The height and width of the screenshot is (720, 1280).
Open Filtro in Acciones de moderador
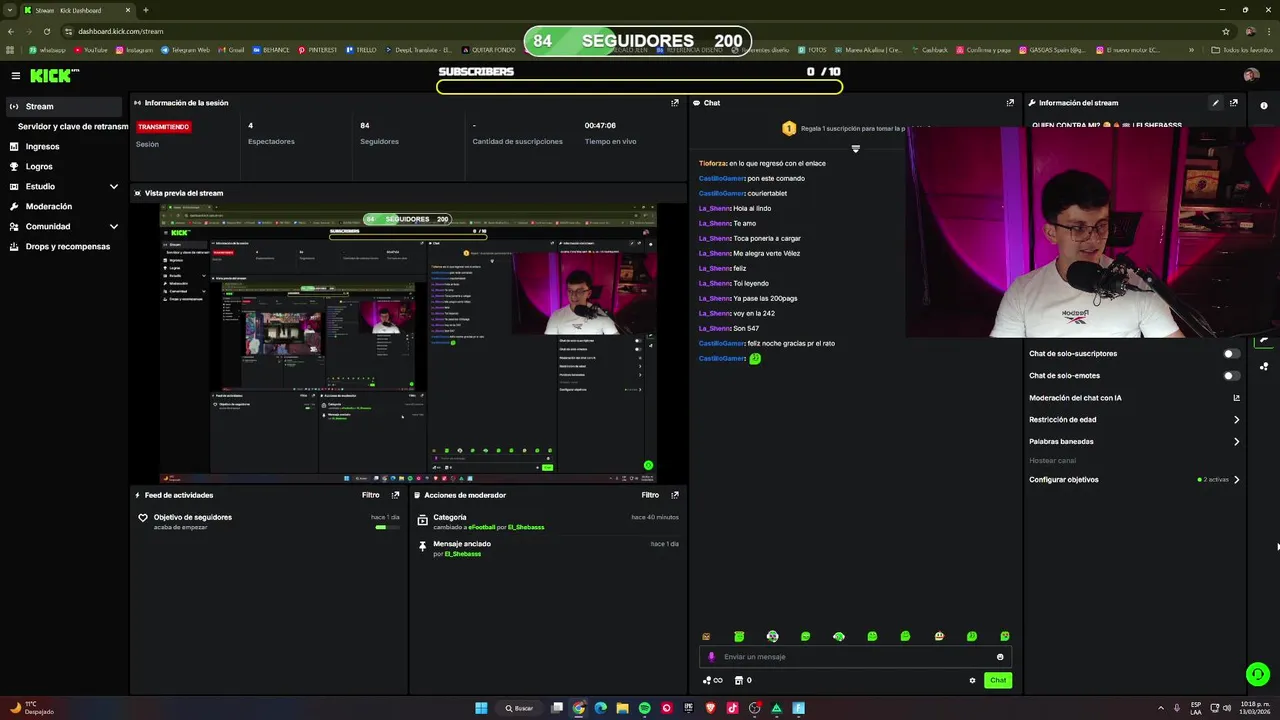650,495
